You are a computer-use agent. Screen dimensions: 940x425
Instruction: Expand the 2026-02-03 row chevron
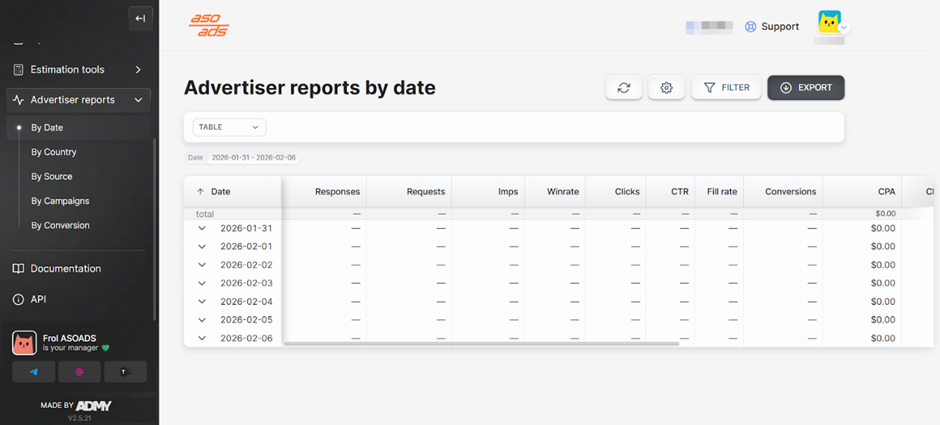(x=202, y=284)
